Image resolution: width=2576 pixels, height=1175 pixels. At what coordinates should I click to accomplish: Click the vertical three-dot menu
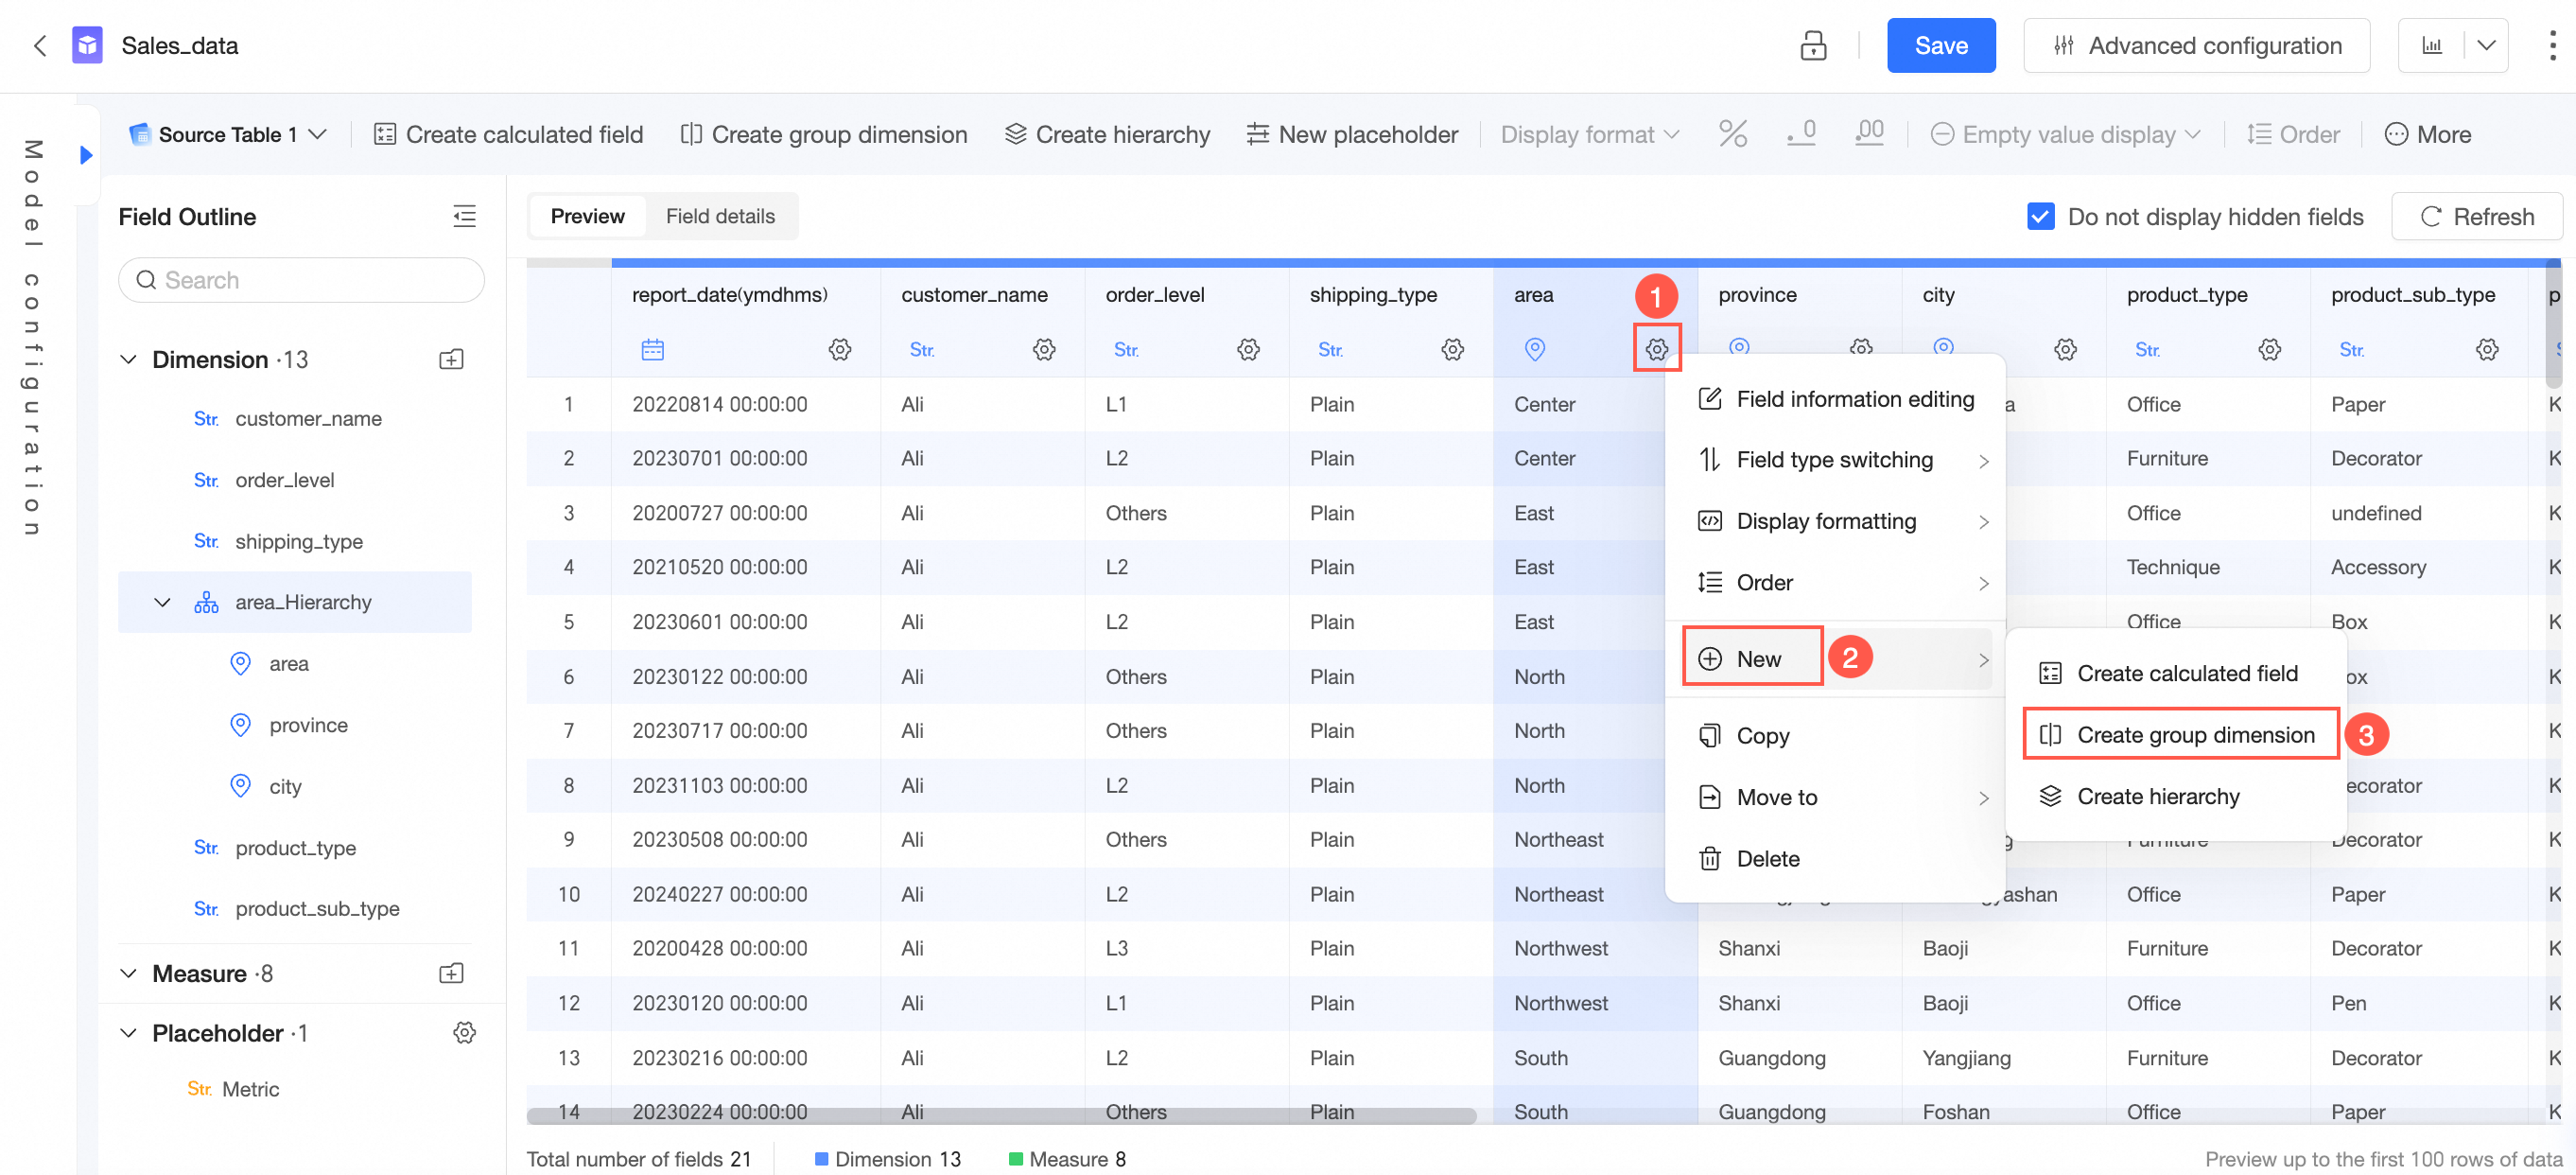coord(2551,45)
